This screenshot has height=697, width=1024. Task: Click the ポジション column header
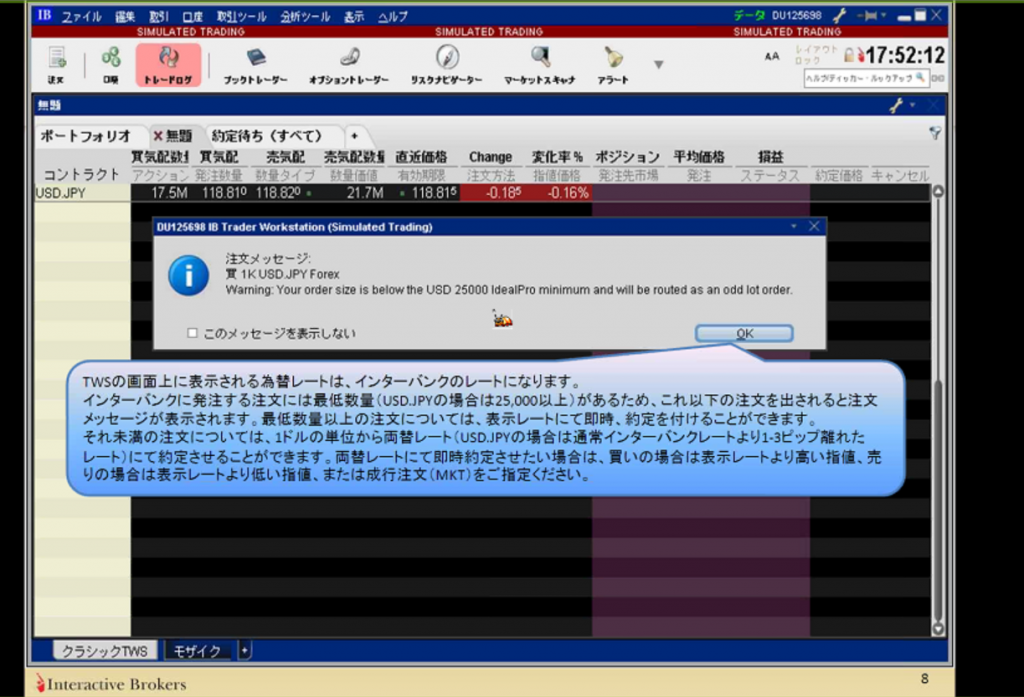point(627,157)
